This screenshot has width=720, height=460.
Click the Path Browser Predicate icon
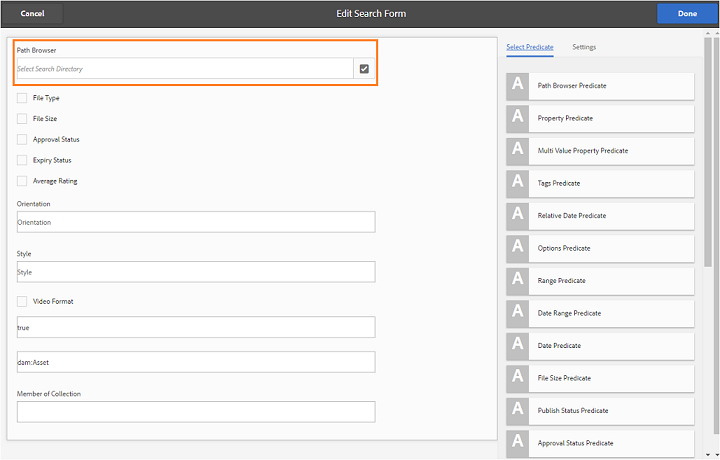tap(518, 86)
